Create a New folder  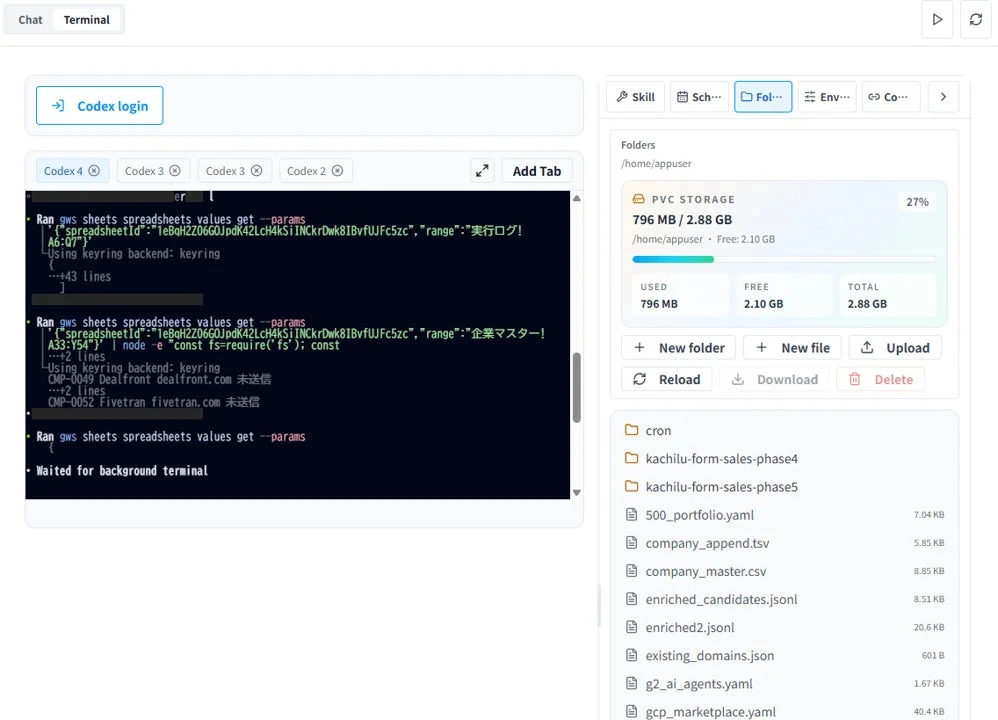678,347
